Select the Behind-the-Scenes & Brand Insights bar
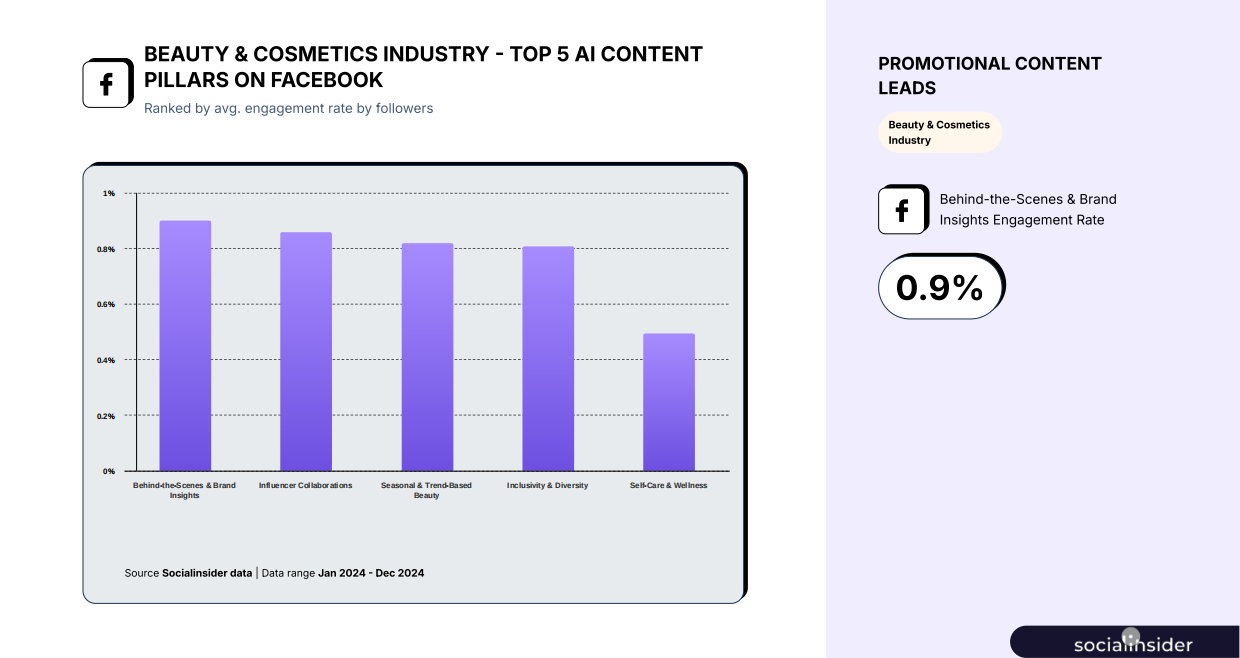 coord(185,345)
